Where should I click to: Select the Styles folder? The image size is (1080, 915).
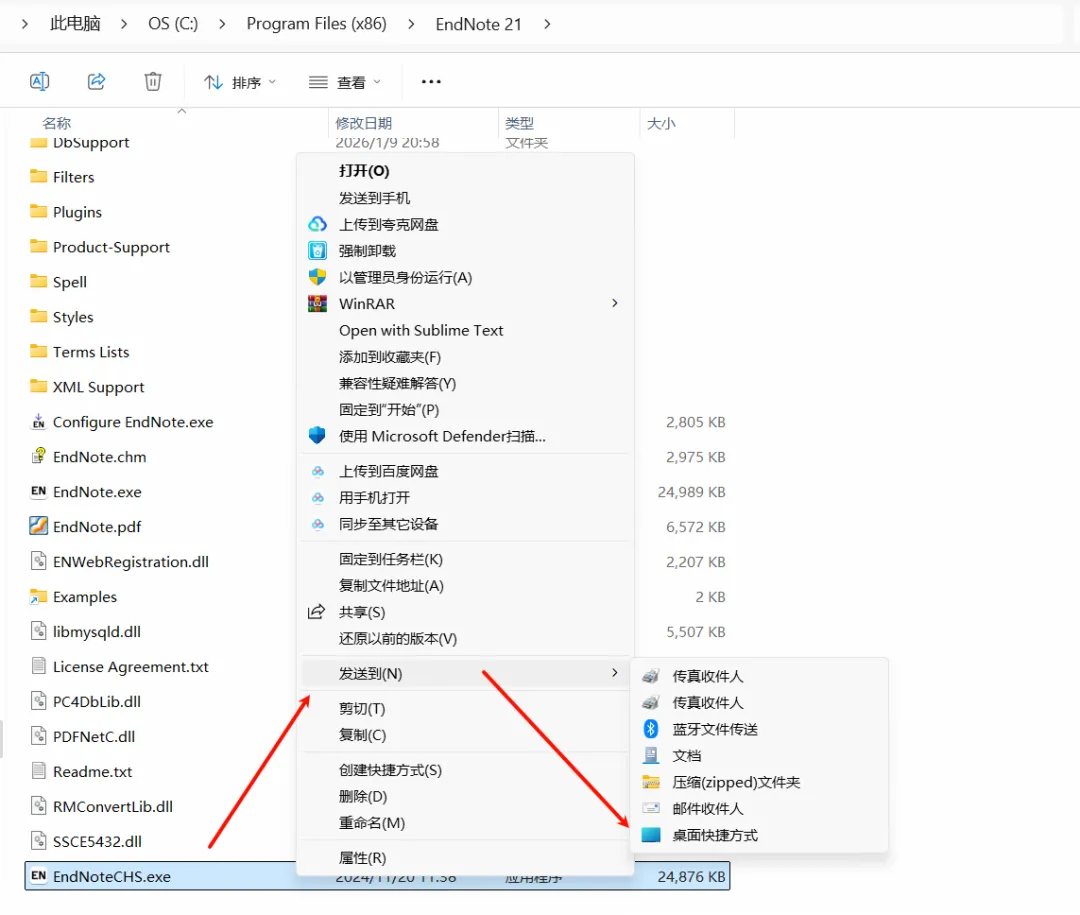coord(62,316)
